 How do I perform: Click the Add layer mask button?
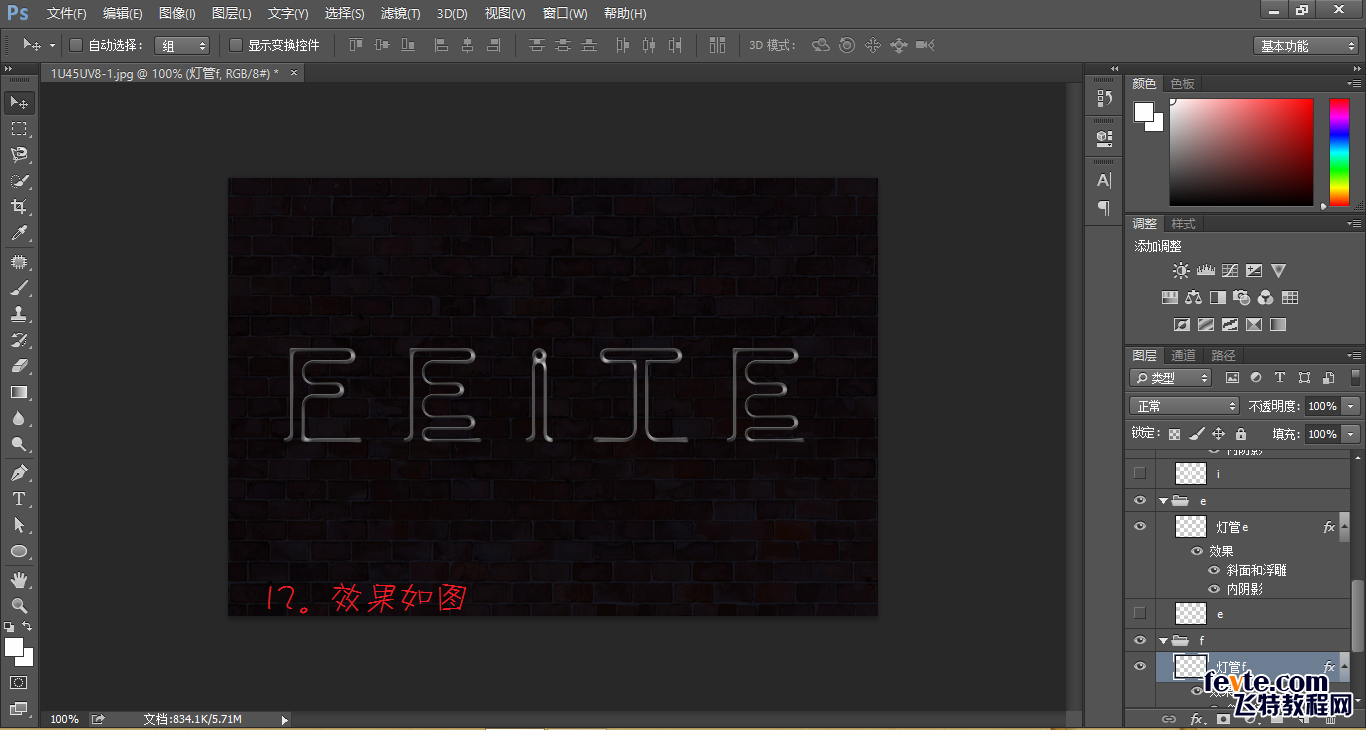(x=1223, y=718)
